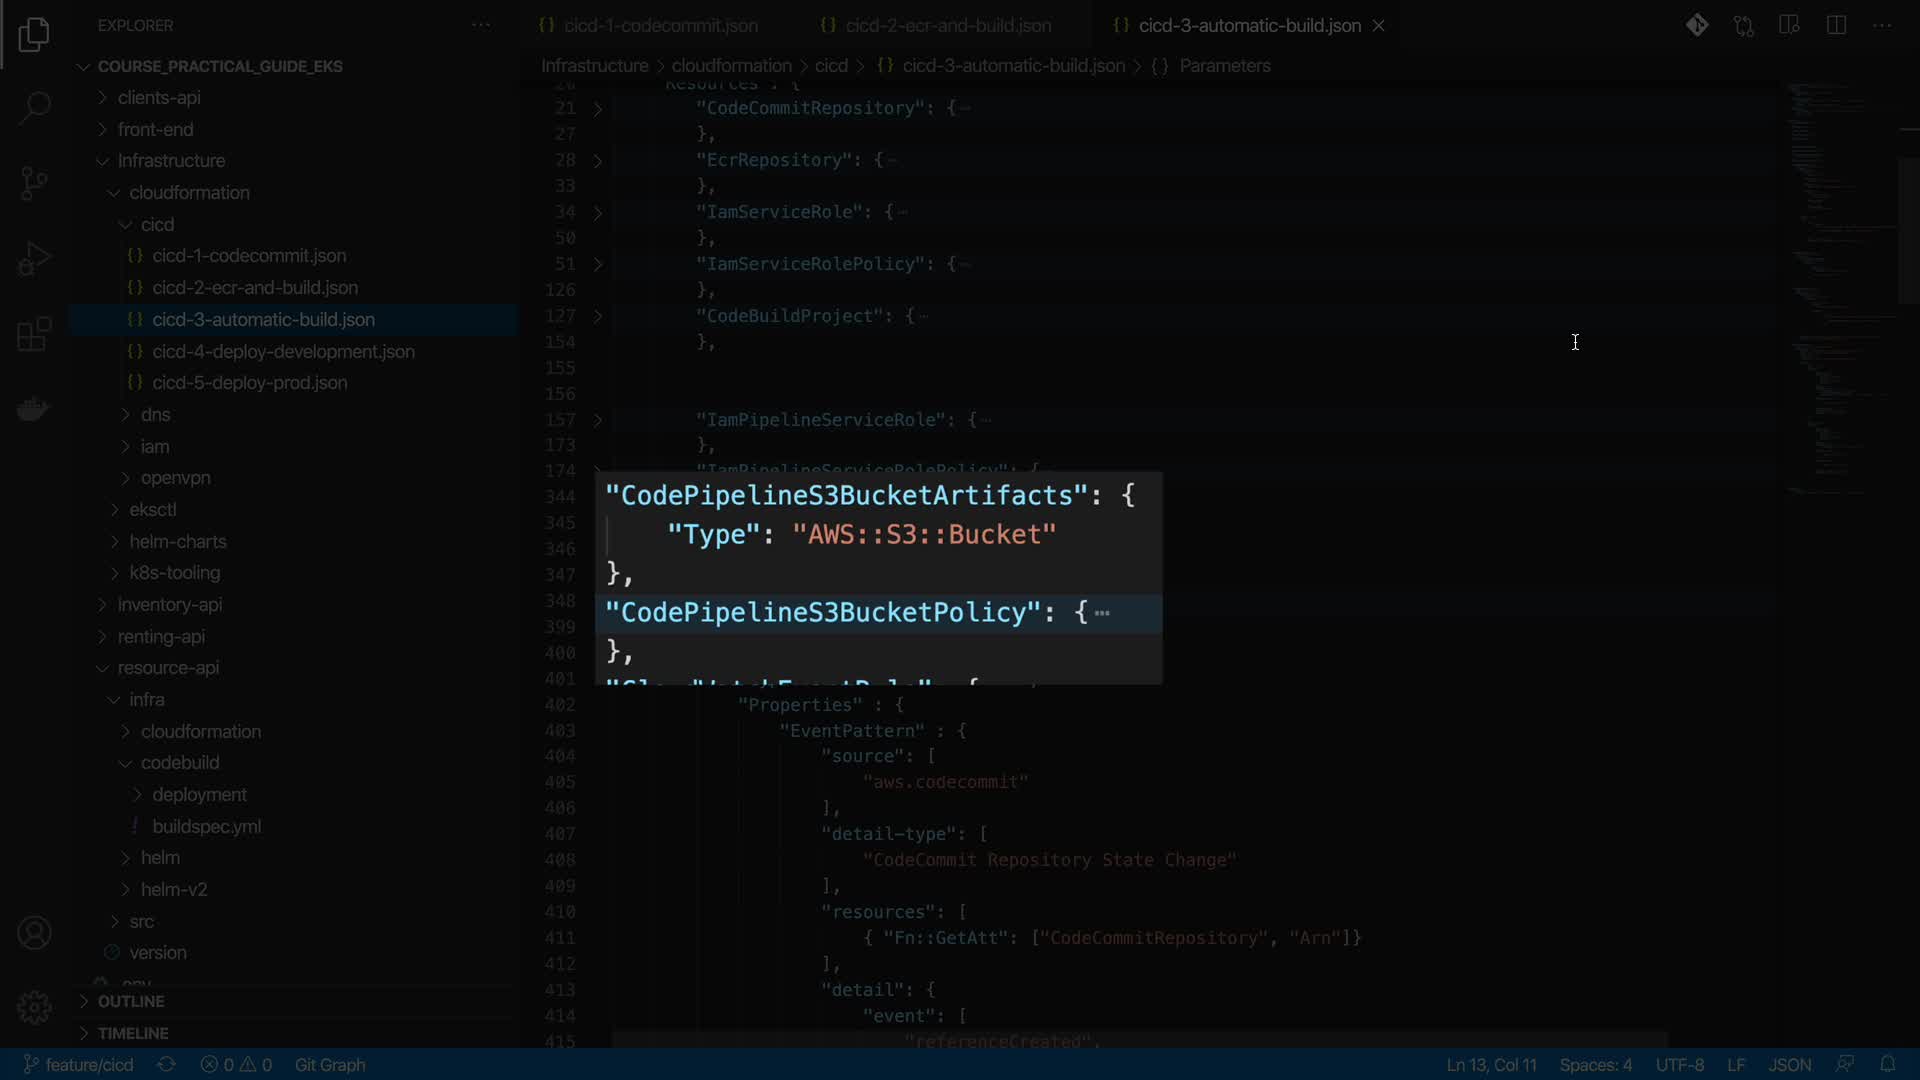Open the Source Control view

click(34, 183)
